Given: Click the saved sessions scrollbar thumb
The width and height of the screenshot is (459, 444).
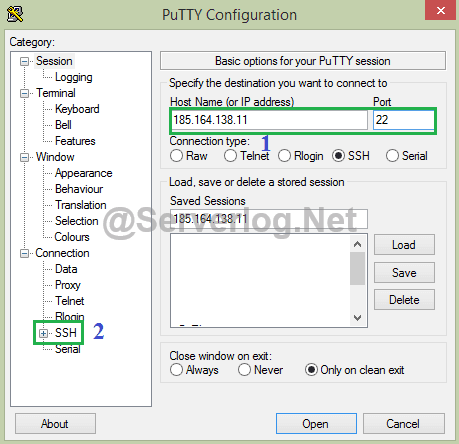Looking at the screenshot, I should [357, 269].
